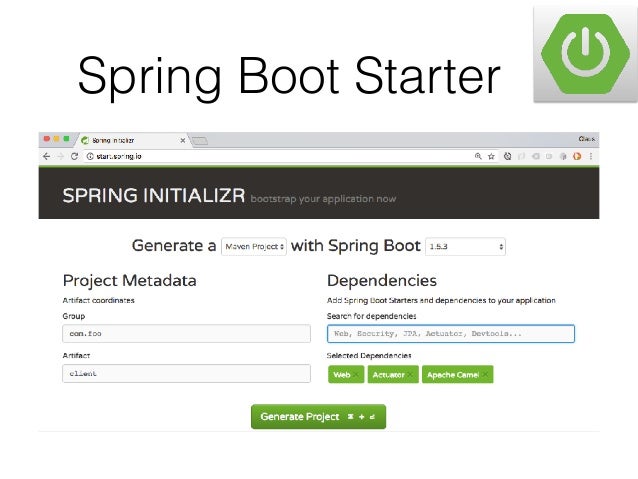This screenshot has height=479, width=638.
Task: Click the Chrome profile name button
Action: point(587,139)
